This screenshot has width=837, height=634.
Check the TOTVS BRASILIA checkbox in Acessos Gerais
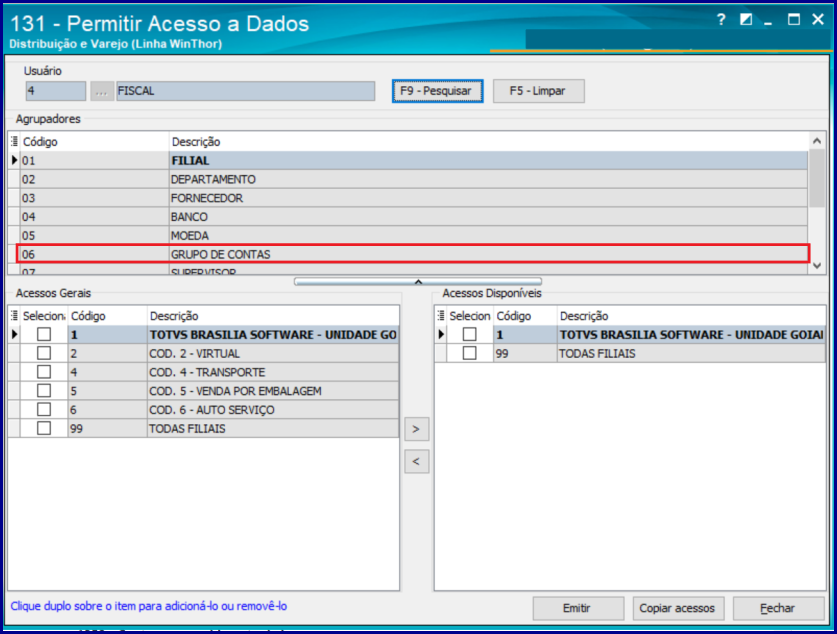coord(44,334)
